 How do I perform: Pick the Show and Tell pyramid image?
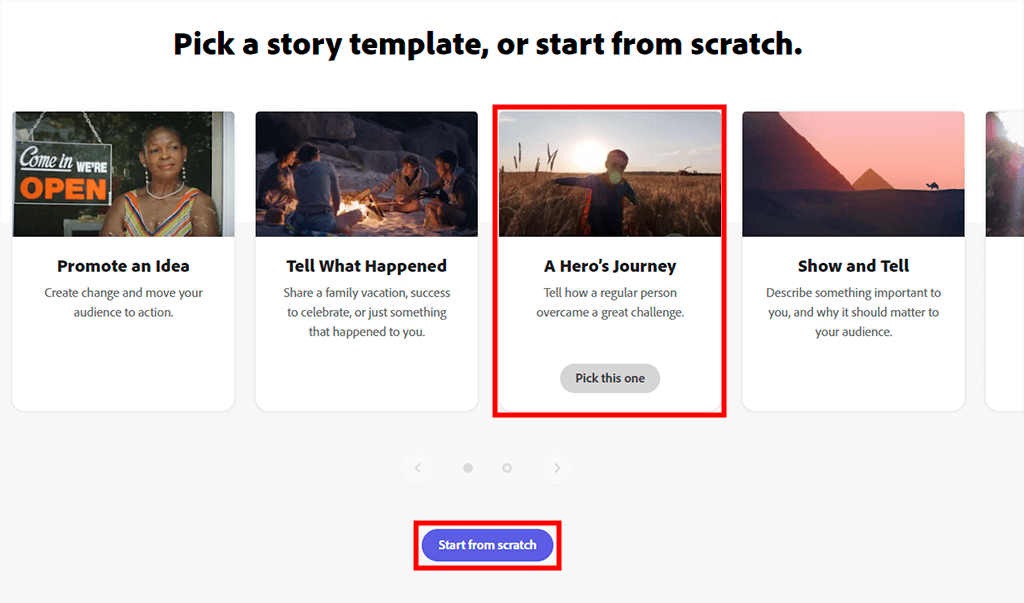click(853, 174)
